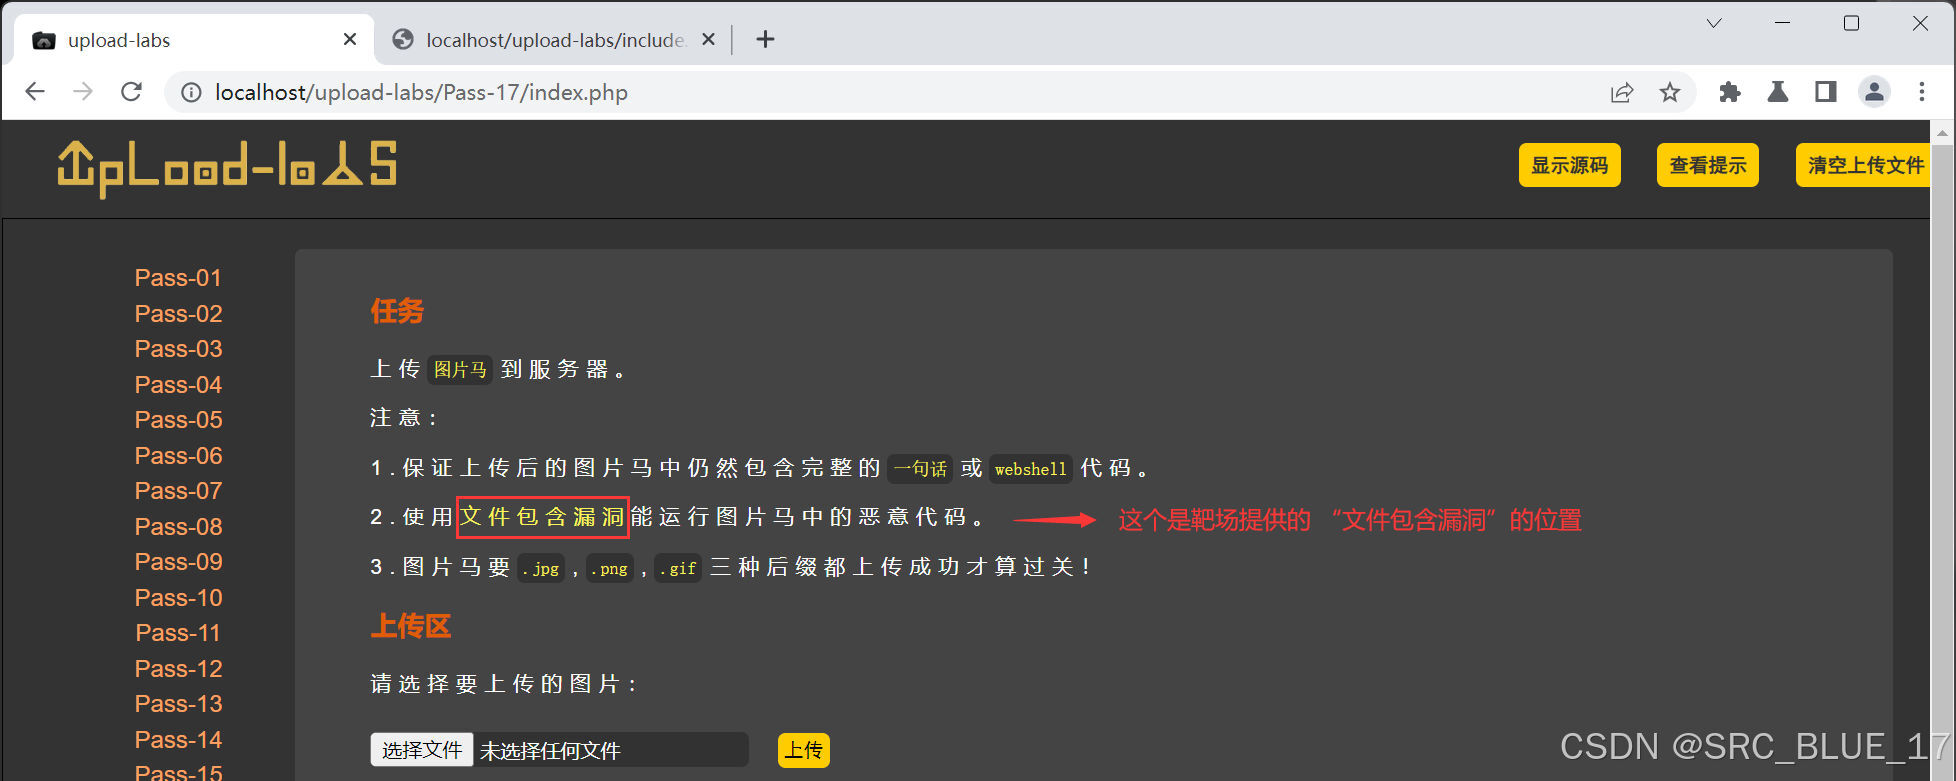Screen dimensions: 1956x781
Task: Open Pass-13 in the sidebar
Action: pos(178,704)
